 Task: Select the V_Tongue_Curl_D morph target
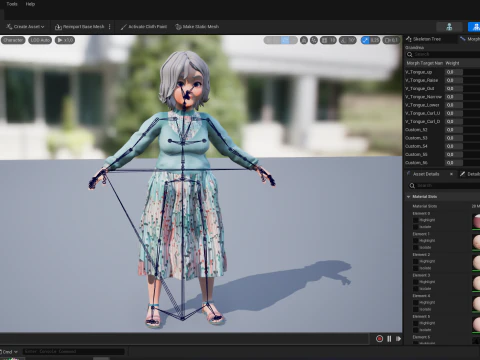click(x=422, y=122)
